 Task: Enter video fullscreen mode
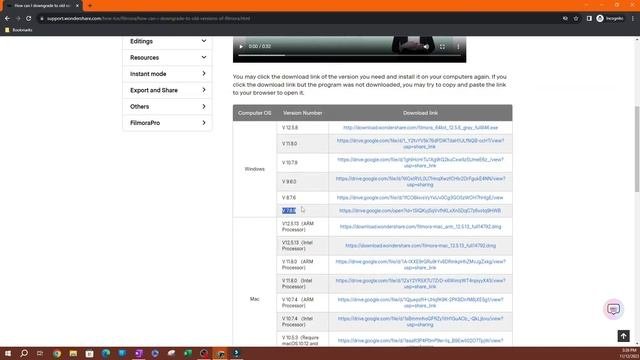click(x=442, y=47)
